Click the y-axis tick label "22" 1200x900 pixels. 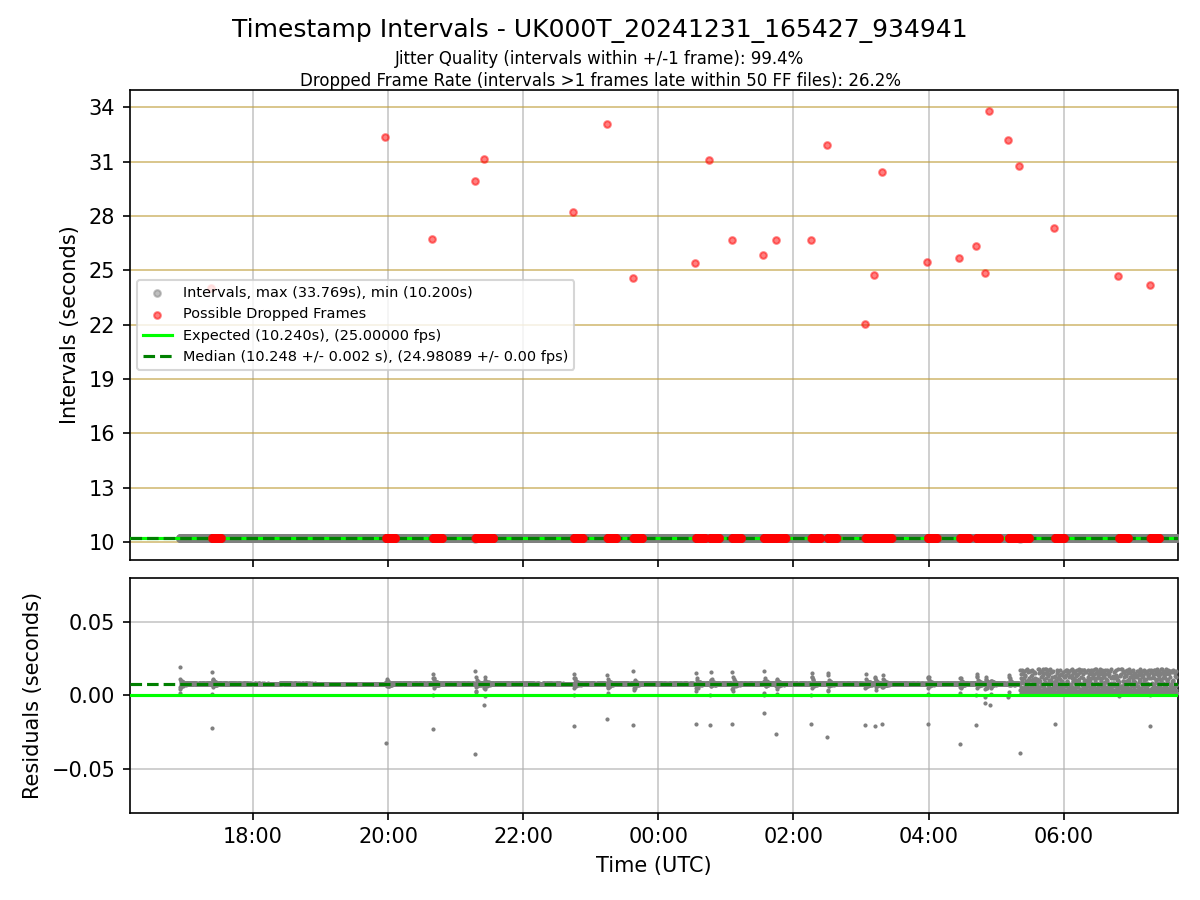pyautogui.click(x=104, y=325)
